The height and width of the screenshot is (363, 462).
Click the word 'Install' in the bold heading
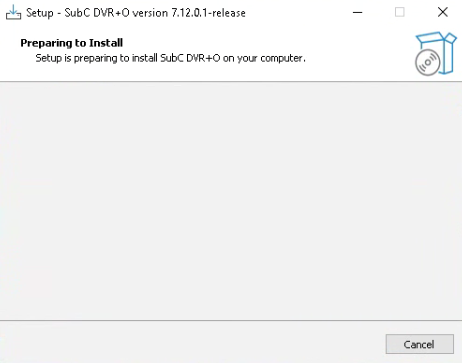click(106, 43)
